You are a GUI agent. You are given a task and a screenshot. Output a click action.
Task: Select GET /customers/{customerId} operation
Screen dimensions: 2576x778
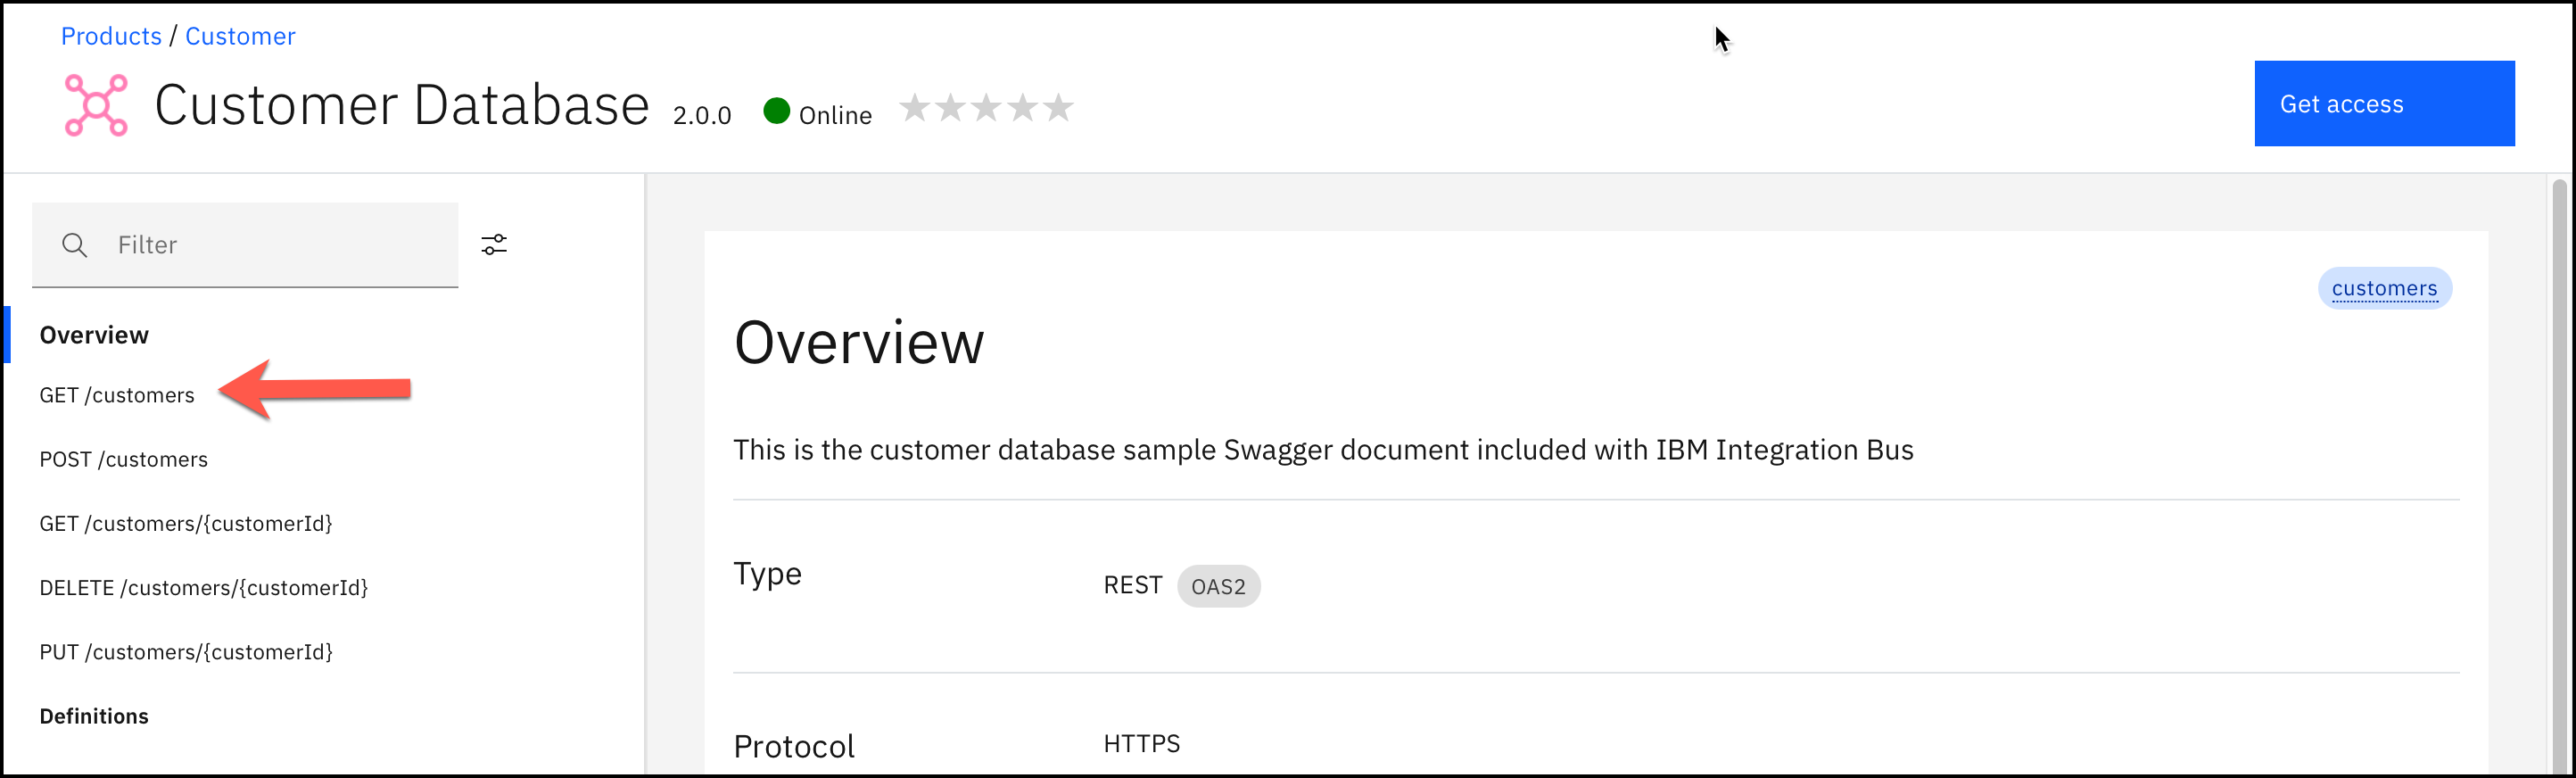point(186,523)
